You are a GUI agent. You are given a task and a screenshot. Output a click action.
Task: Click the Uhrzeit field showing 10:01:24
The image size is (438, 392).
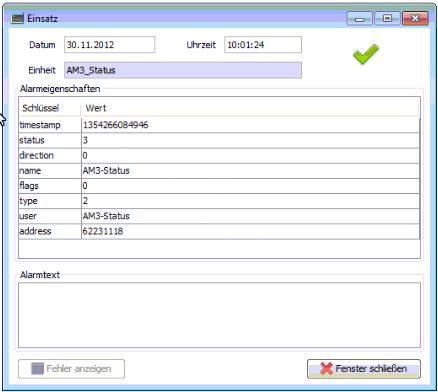[263, 45]
